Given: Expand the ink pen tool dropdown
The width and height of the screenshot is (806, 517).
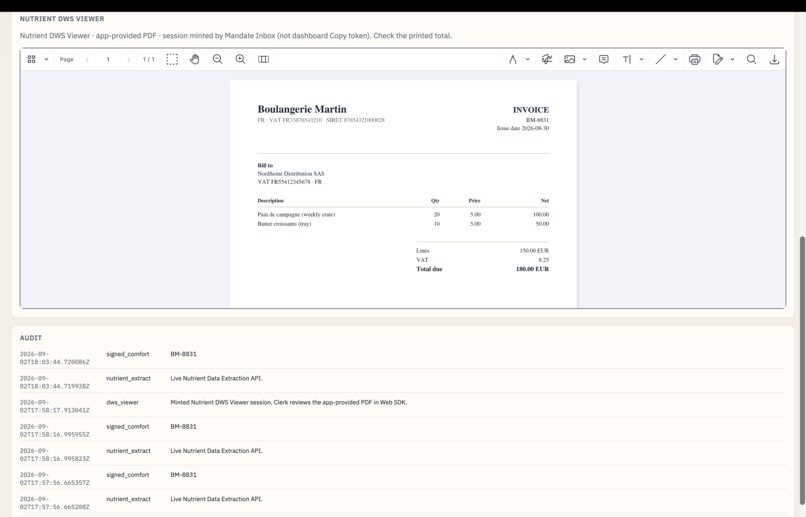Looking at the screenshot, I should tap(527, 59).
